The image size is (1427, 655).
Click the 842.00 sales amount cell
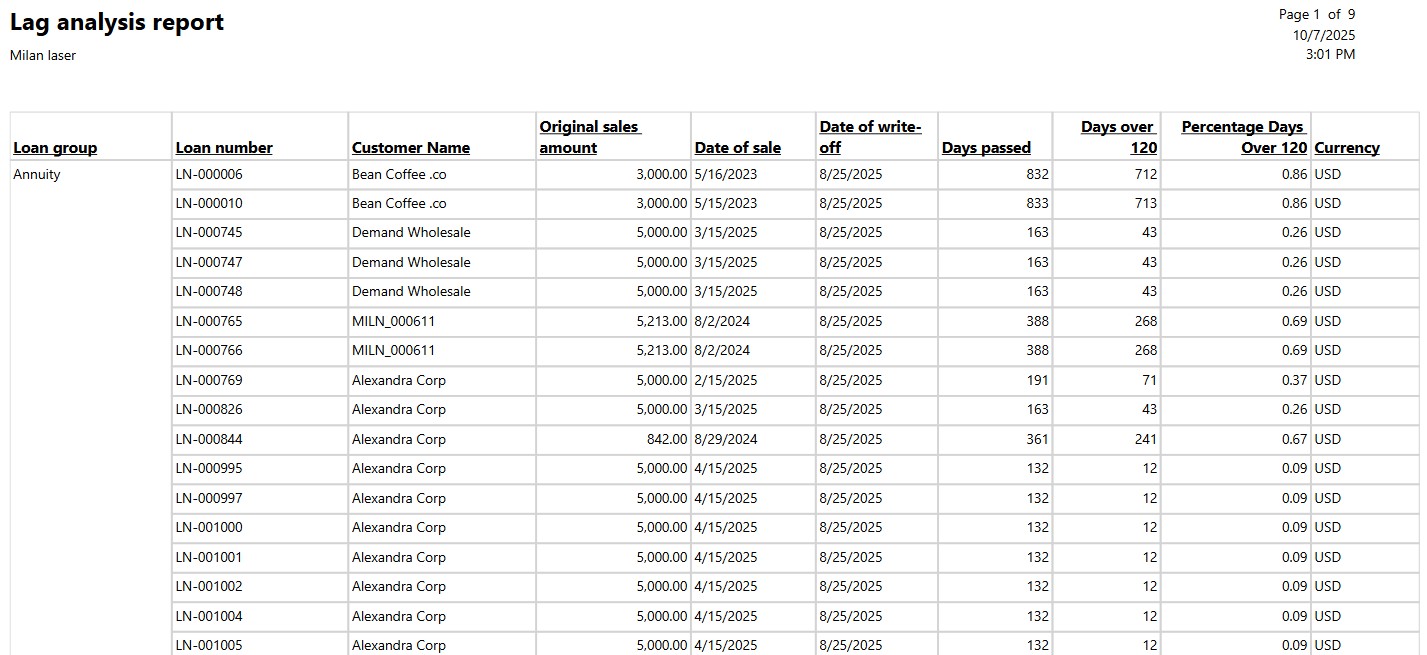click(x=666, y=439)
